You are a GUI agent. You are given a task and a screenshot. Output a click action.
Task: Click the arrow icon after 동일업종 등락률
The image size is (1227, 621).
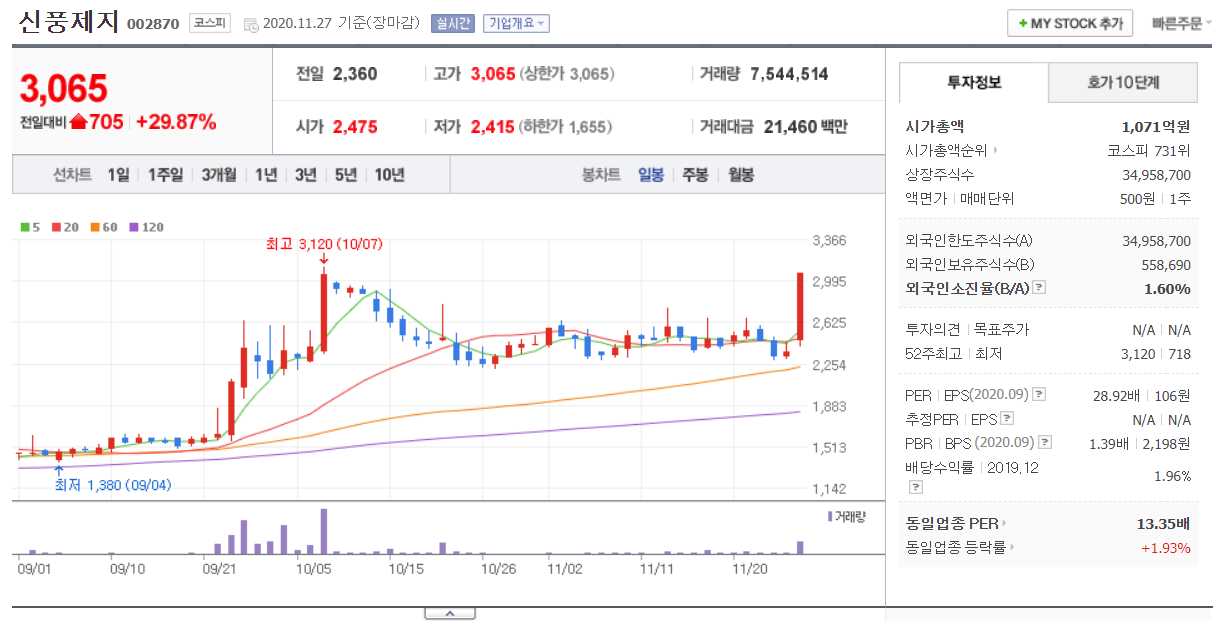[x=1012, y=547]
